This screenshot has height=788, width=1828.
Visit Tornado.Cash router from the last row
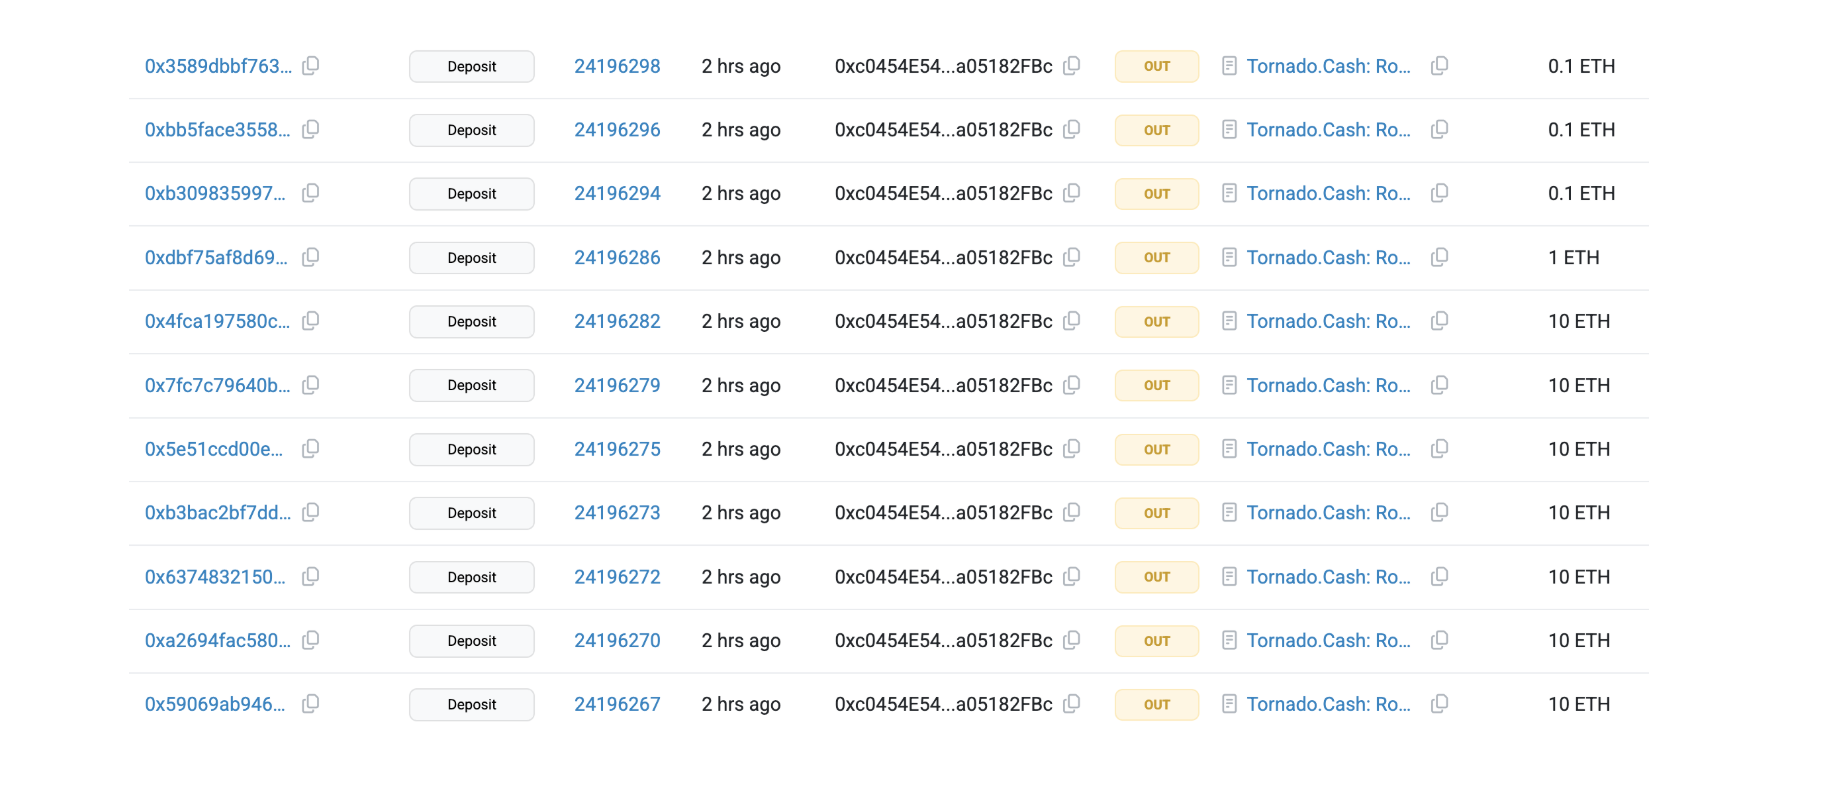click(1329, 704)
